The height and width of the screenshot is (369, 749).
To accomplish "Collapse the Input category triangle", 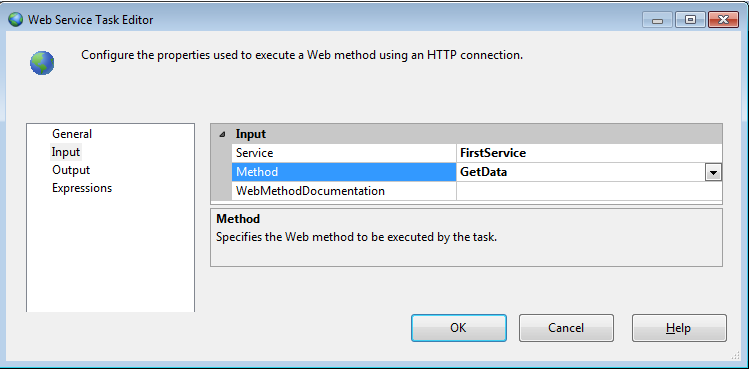I will 222,134.
